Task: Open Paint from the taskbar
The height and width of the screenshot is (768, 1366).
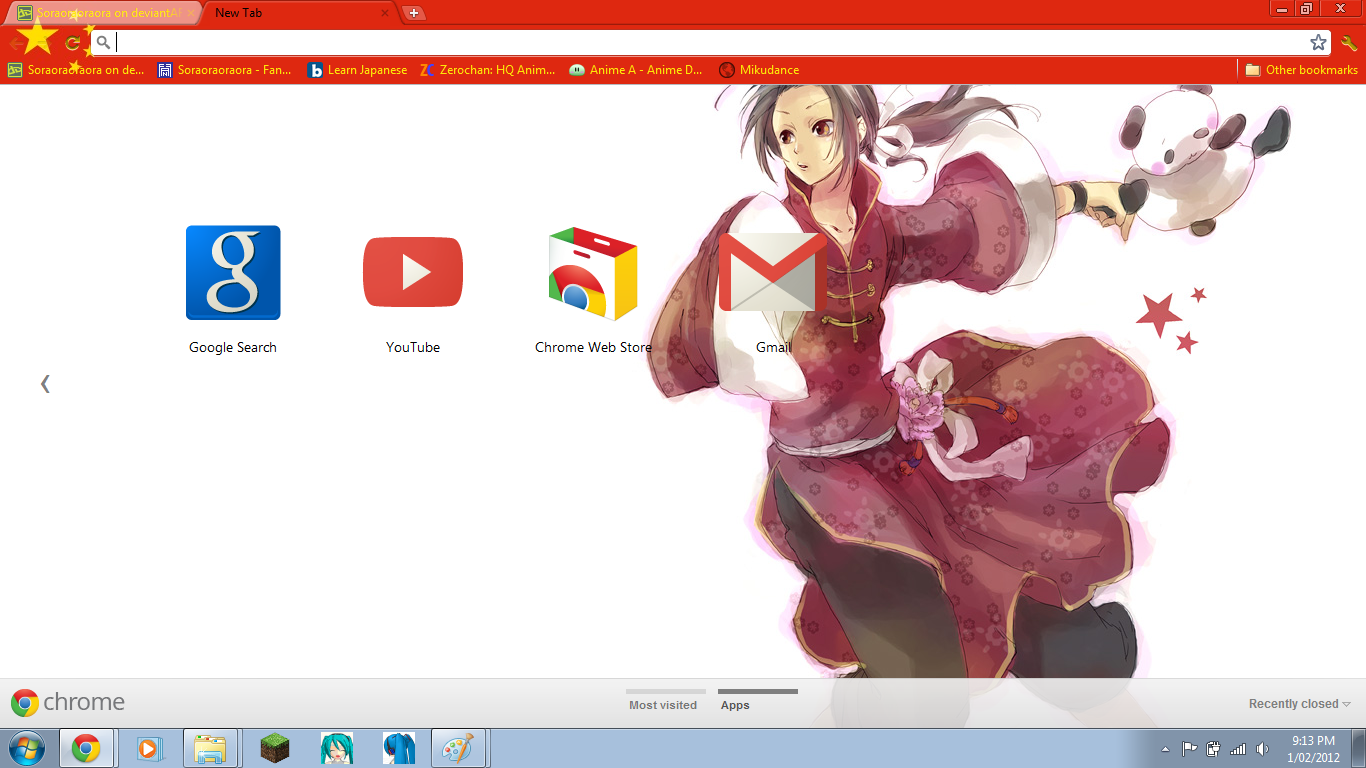Action: click(x=458, y=748)
